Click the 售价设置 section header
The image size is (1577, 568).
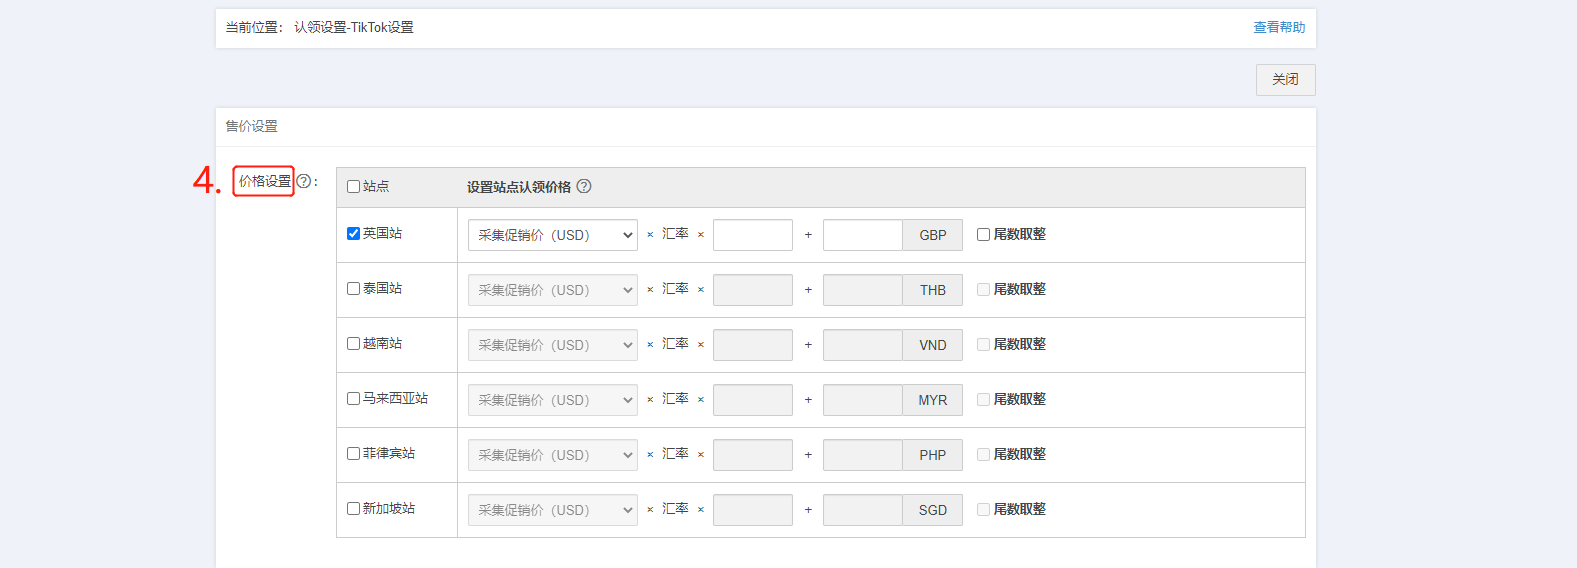coord(252,126)
